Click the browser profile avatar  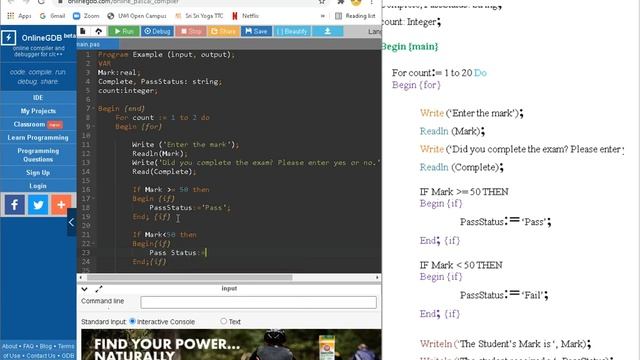click(356, 2)
